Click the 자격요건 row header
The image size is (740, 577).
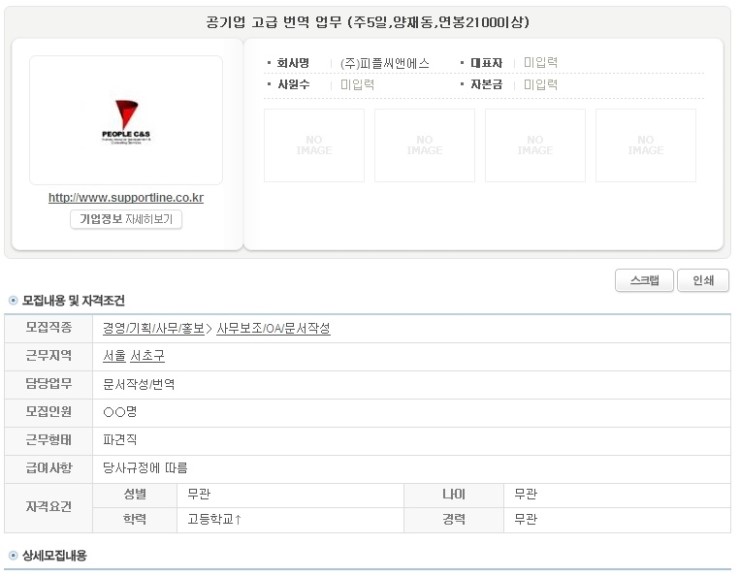pos(49,508)
